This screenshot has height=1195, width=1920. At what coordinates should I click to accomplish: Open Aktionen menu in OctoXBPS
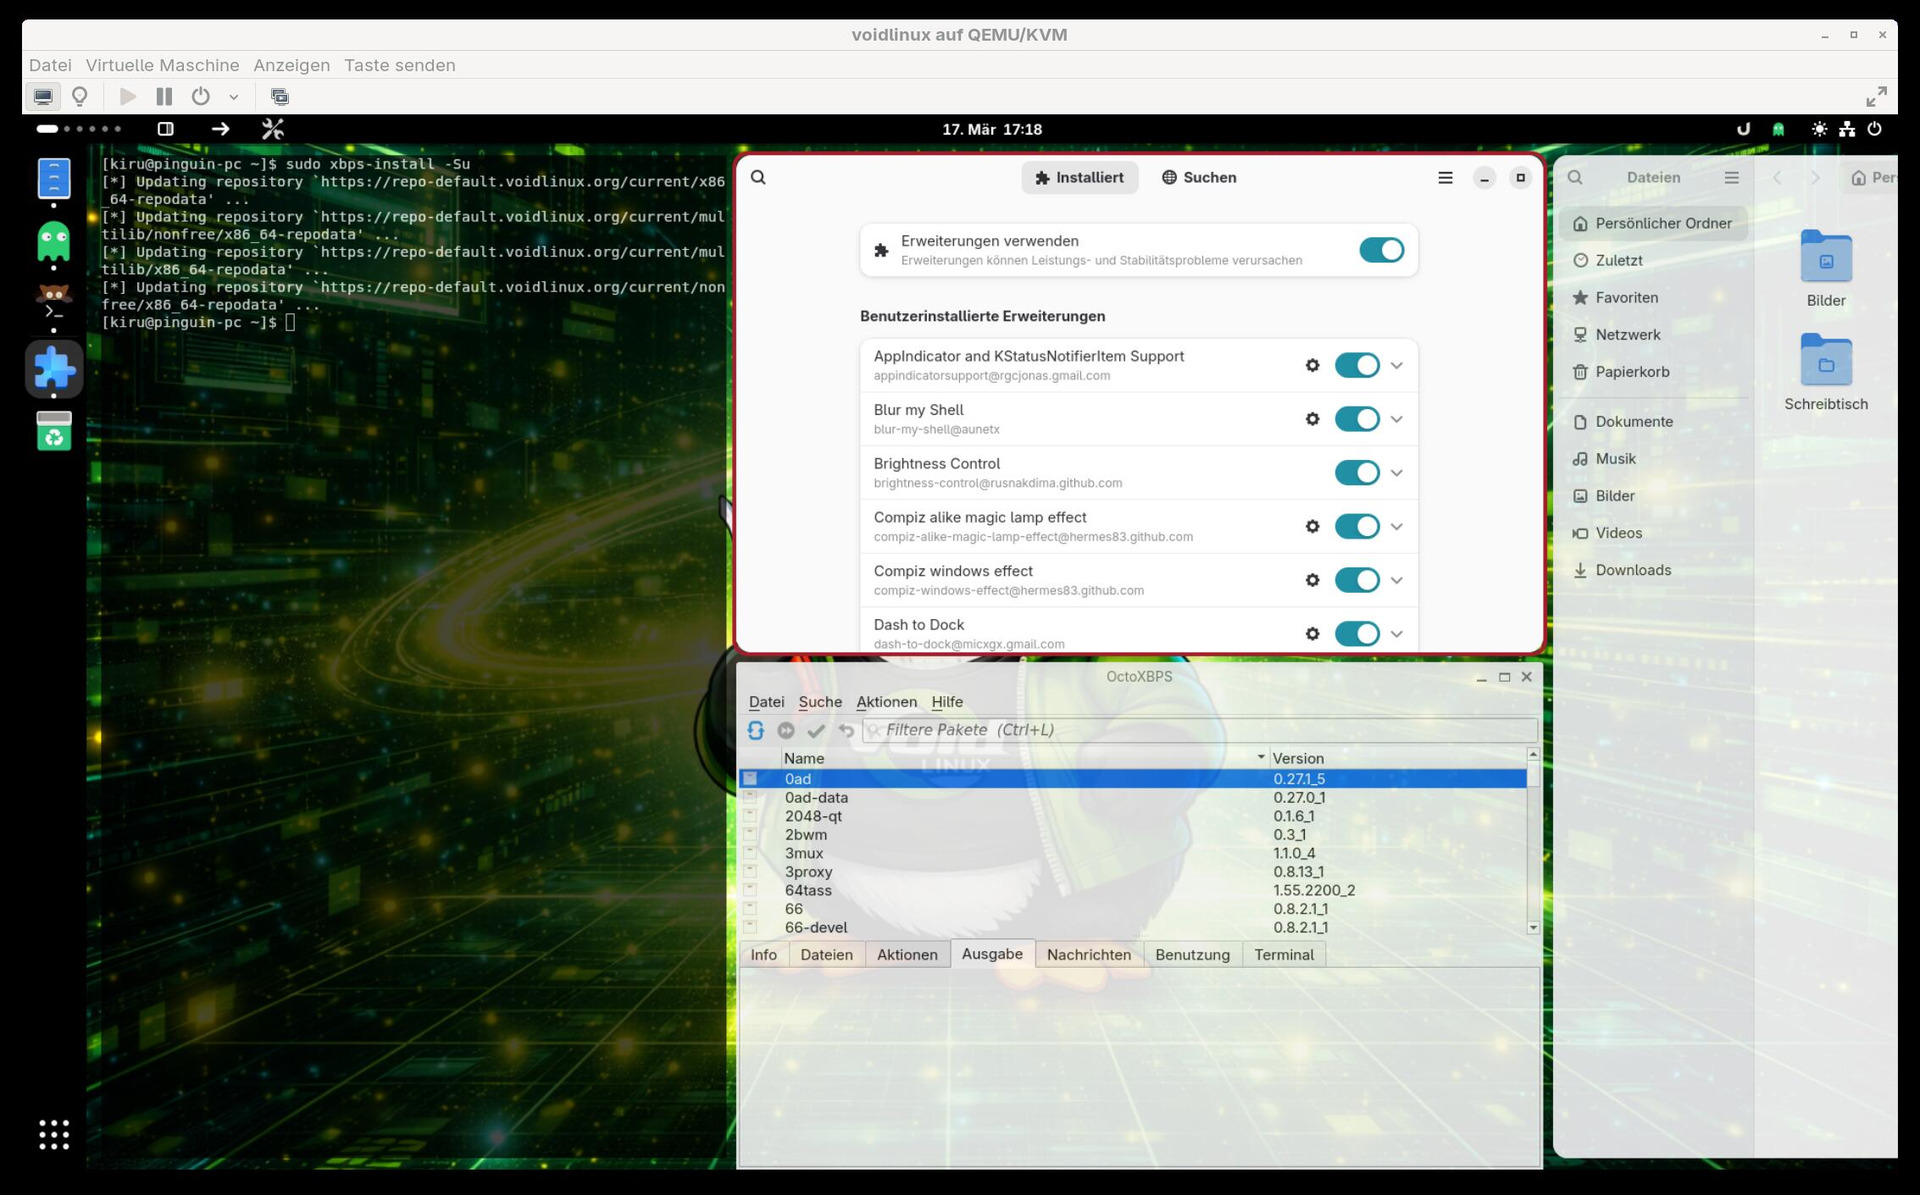click(x=886, y=702)
